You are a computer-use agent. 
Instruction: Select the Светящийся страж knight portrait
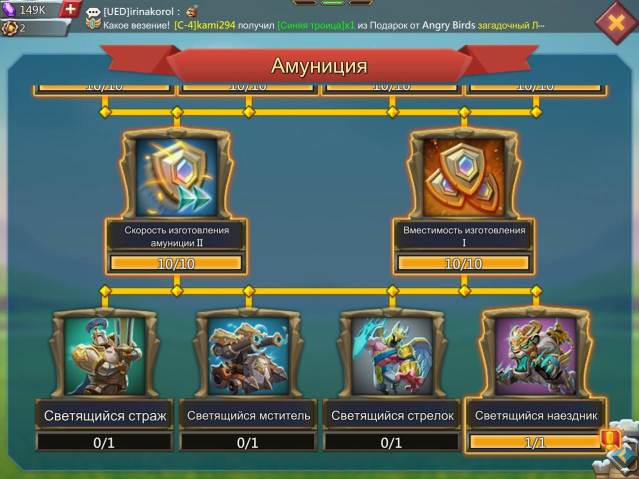[105, 356]
